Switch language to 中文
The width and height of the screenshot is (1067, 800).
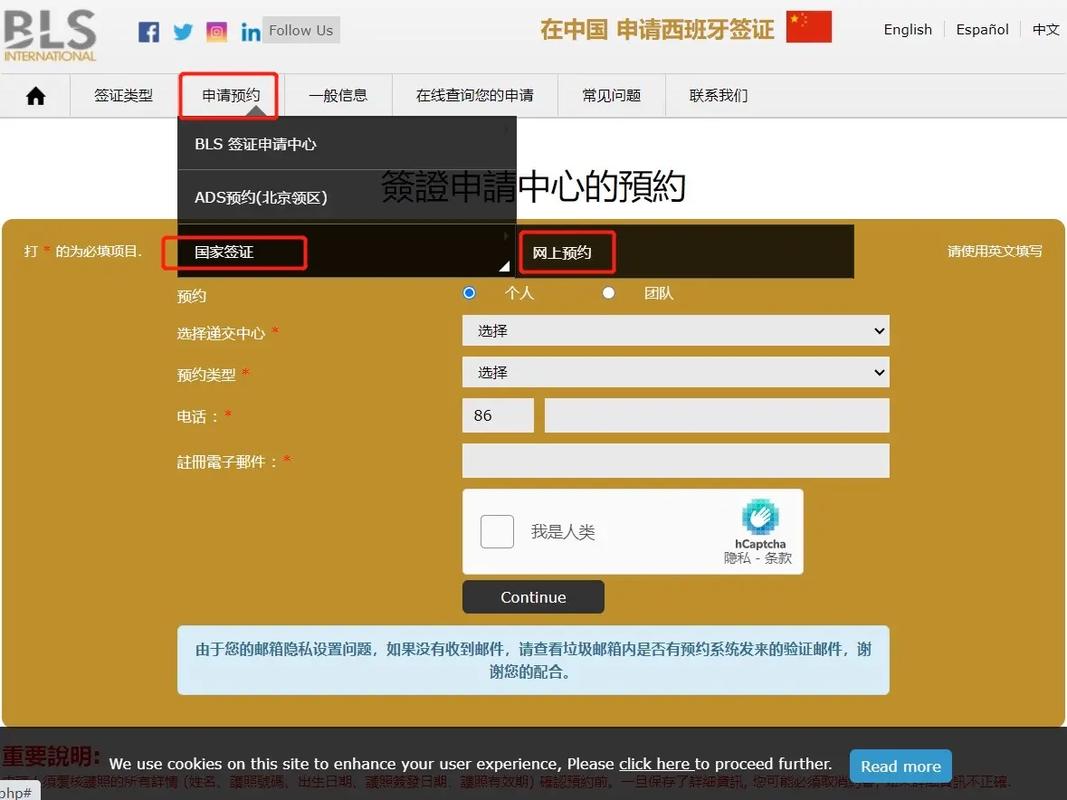point(1045,29)
